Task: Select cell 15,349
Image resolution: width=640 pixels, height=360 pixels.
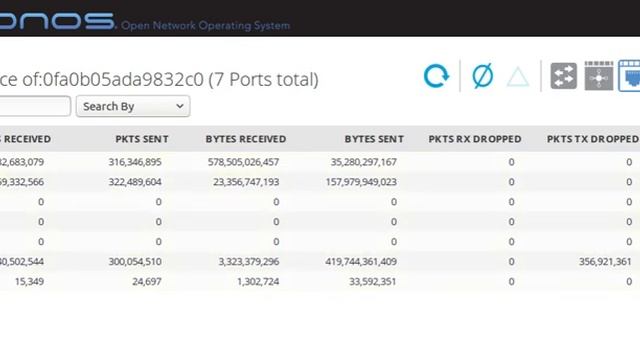Action: (x=29, y=282)
